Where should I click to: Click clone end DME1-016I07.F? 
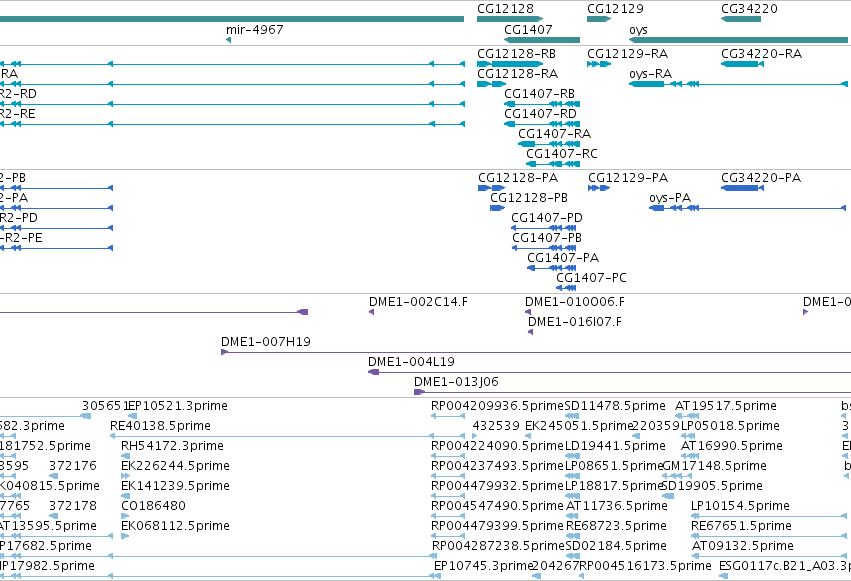click(x=530, y=332)
